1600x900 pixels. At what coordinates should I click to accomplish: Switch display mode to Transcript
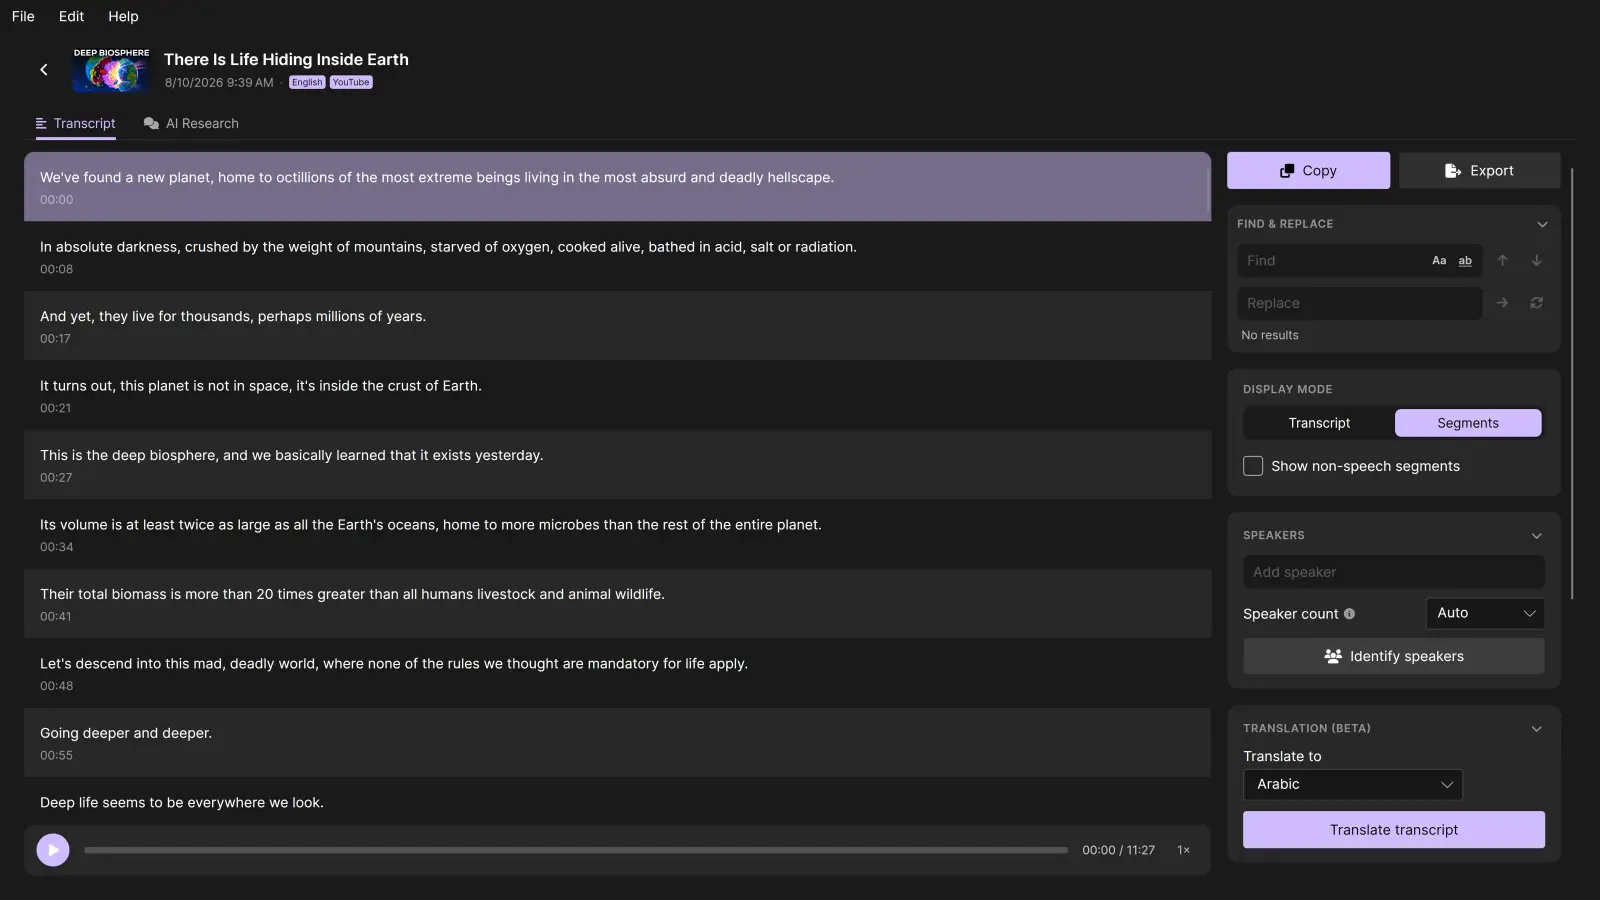(x=1319, y=423)
